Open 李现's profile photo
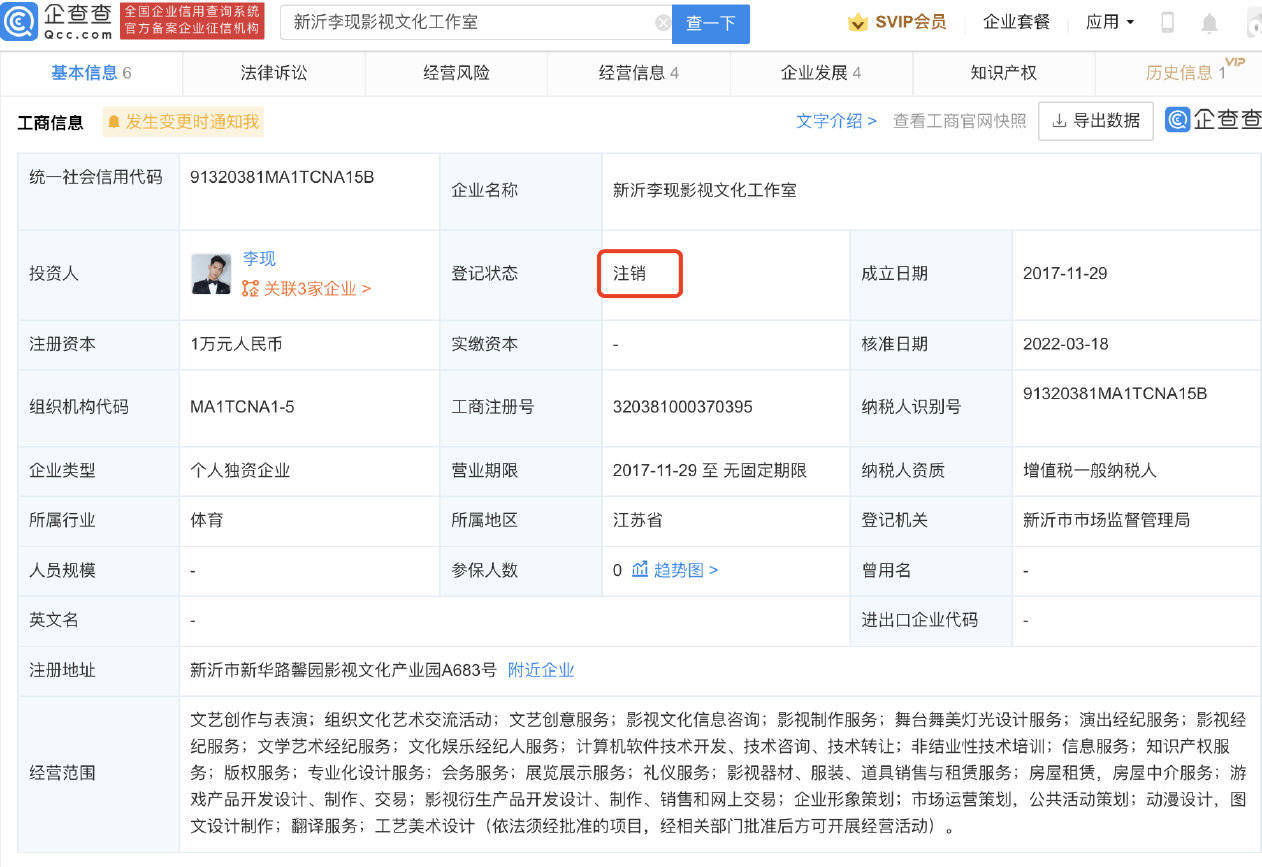Screen dimensions: 1262x867 click(211, 274)
